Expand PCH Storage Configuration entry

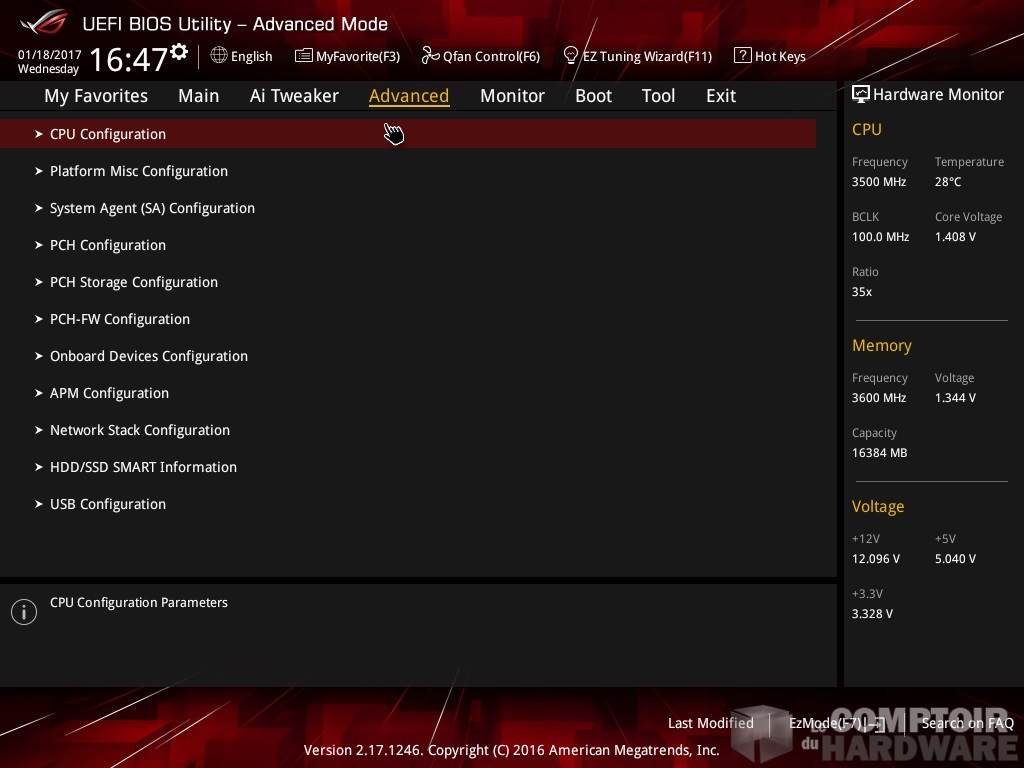point(134,282)
